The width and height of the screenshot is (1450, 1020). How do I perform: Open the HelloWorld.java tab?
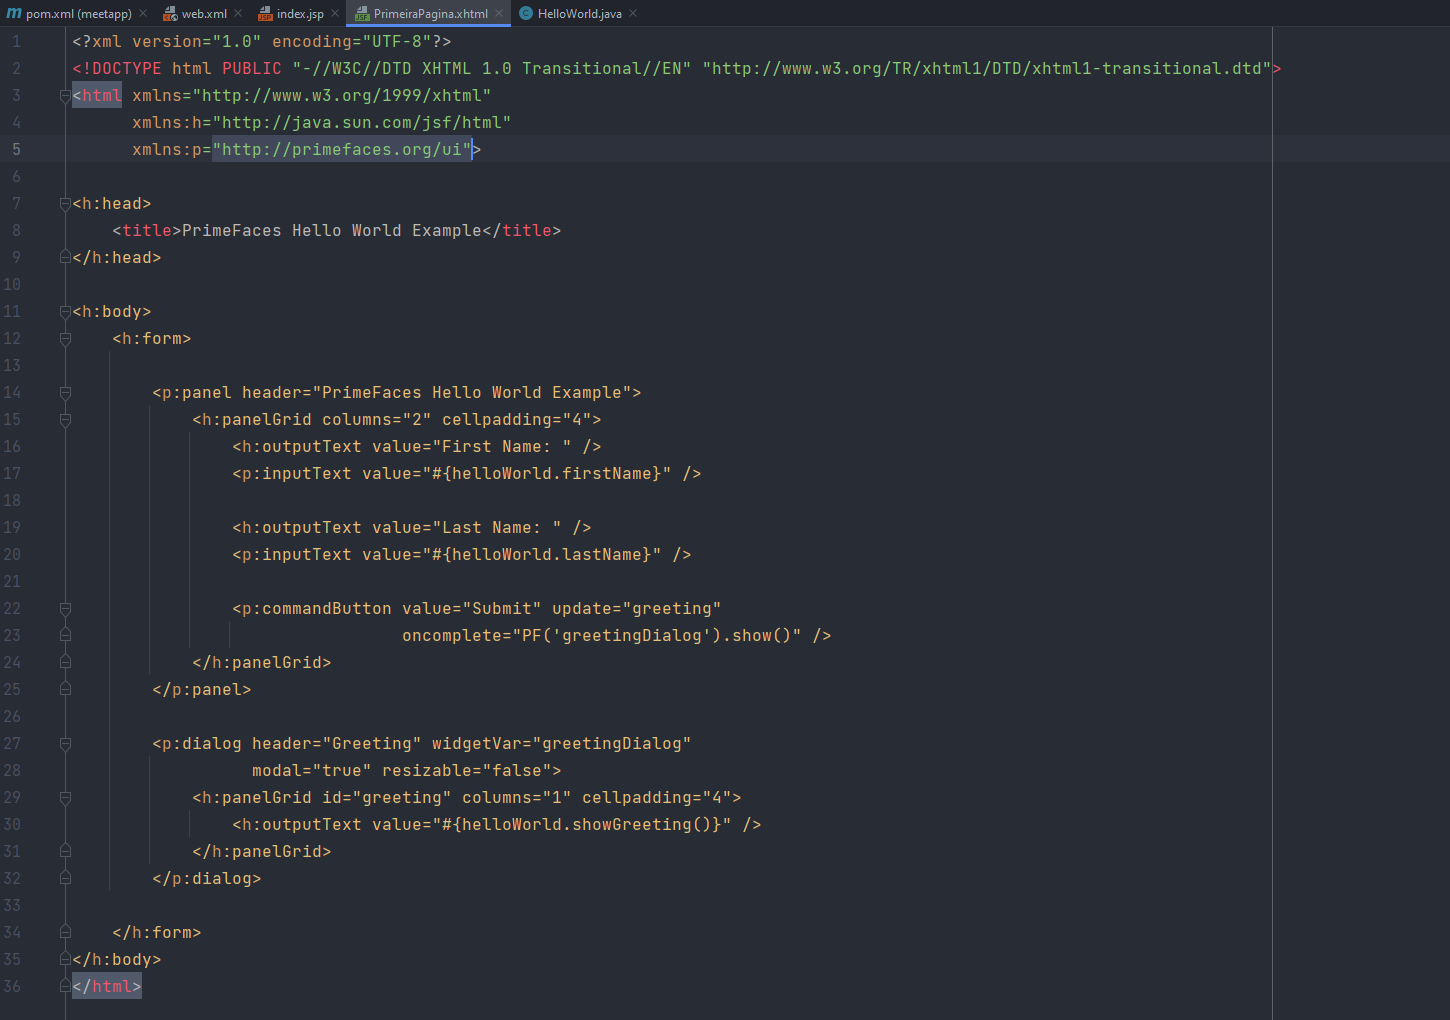(579, 14)
